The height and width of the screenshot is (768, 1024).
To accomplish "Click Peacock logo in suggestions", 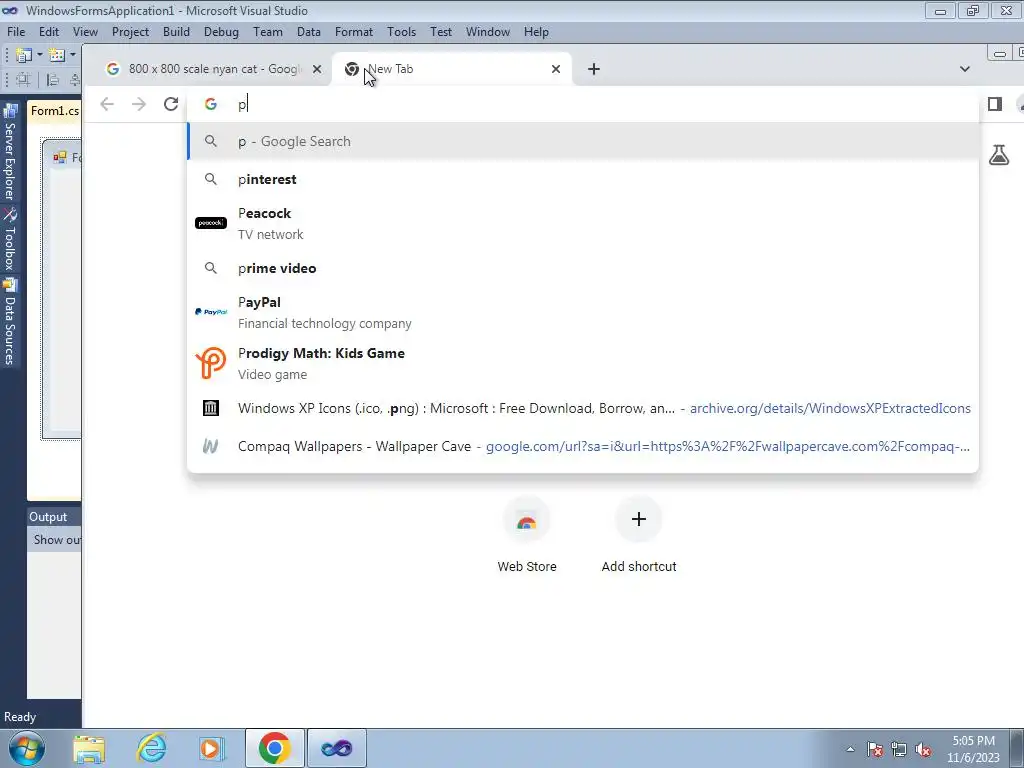I will coord(211,223).
